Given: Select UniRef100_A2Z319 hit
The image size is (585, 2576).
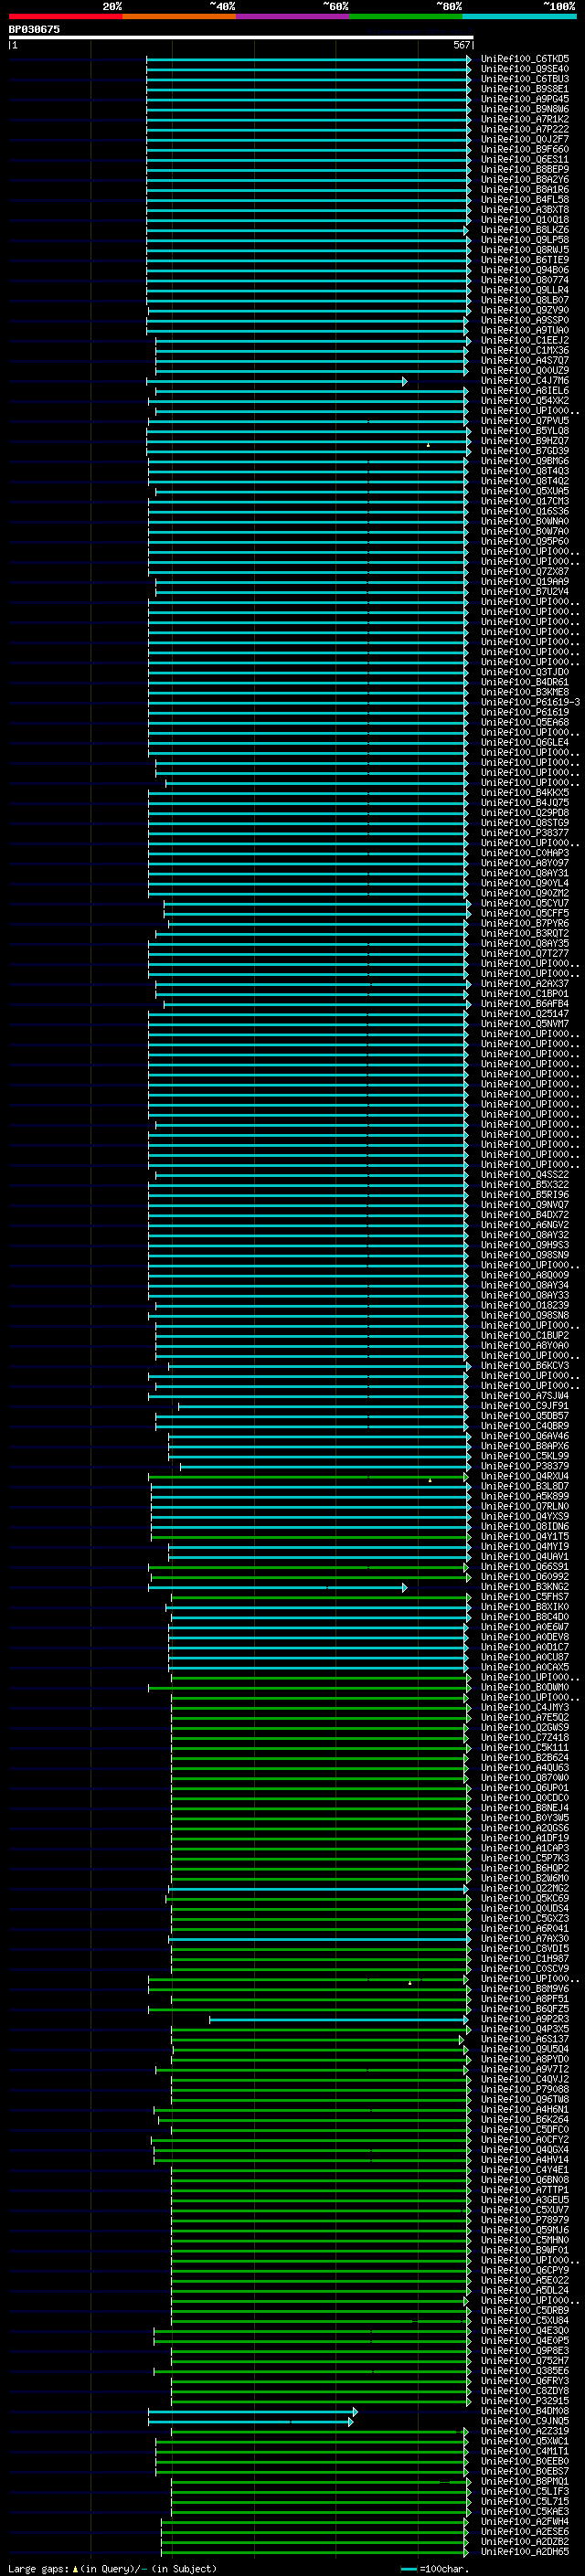Looking at the screenshot, I should pyautogui.click(x=525, y=2431).
